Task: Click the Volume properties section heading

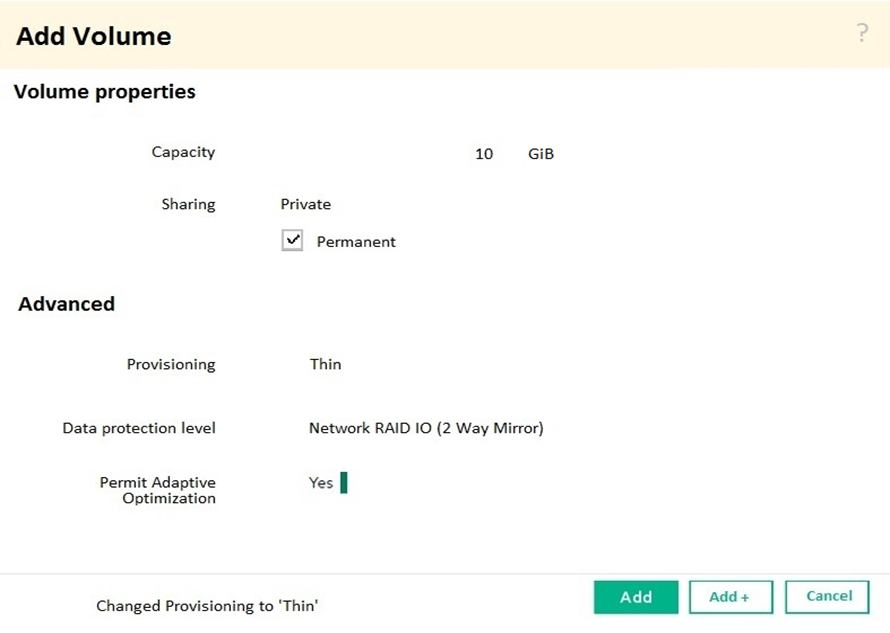Action: [105, 92]
